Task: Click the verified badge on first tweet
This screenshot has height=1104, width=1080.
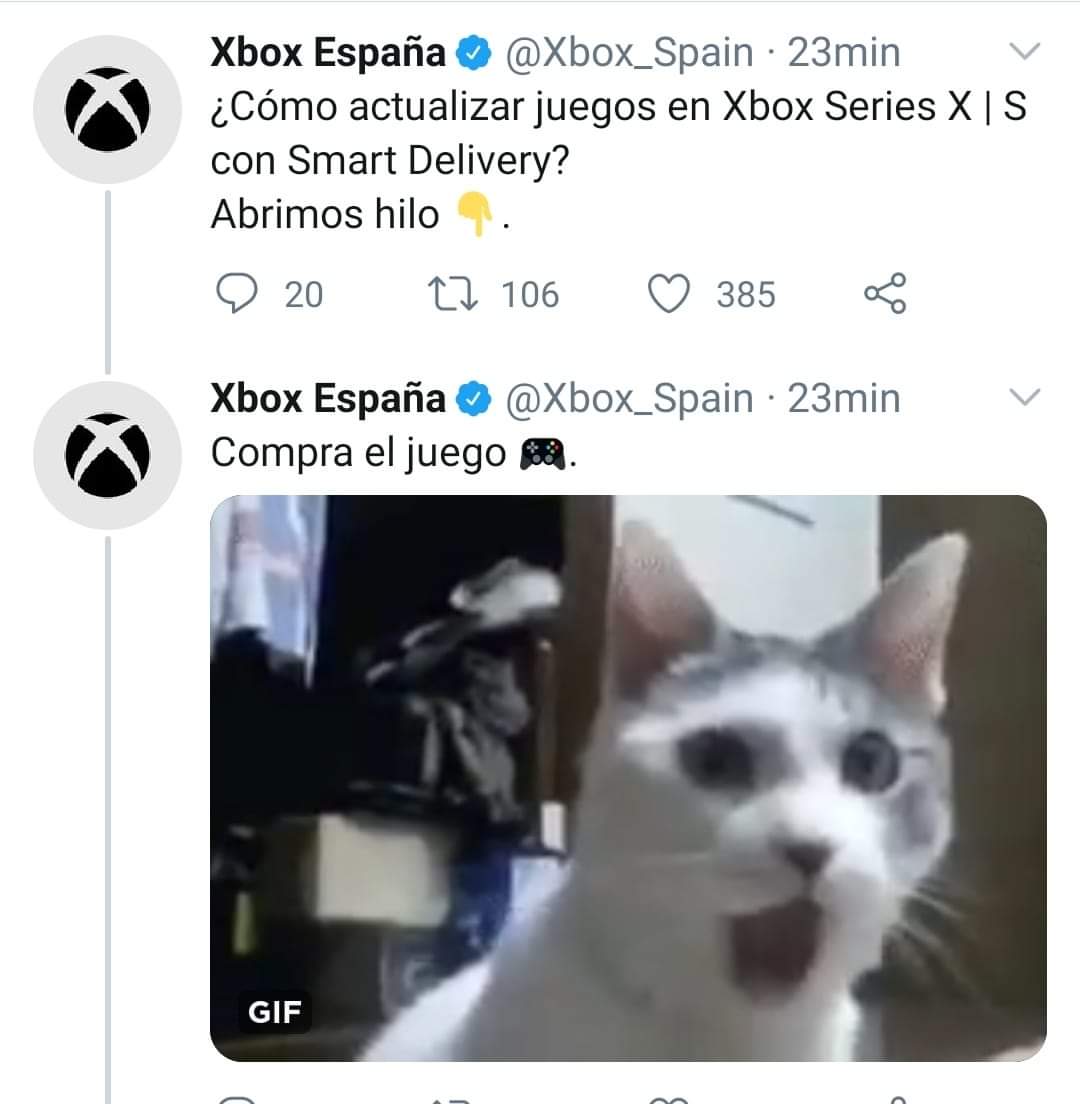Action: (x=475, y=53)
